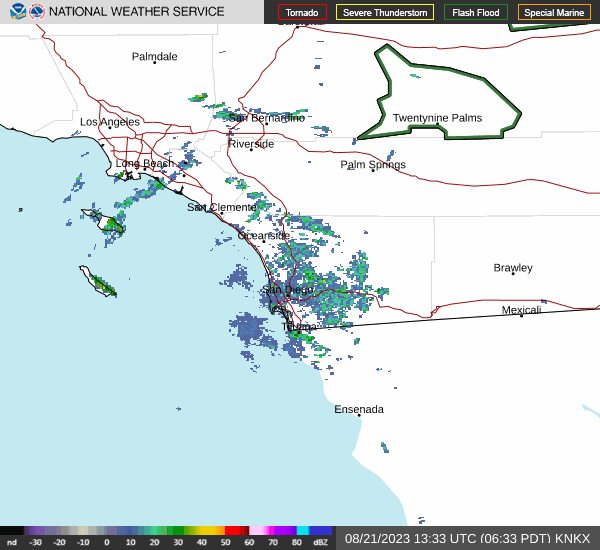The width and height of the screenshot is (600, 550).
Task: Select the Severe Thunderstorm legend box
Action: [385, 13]
